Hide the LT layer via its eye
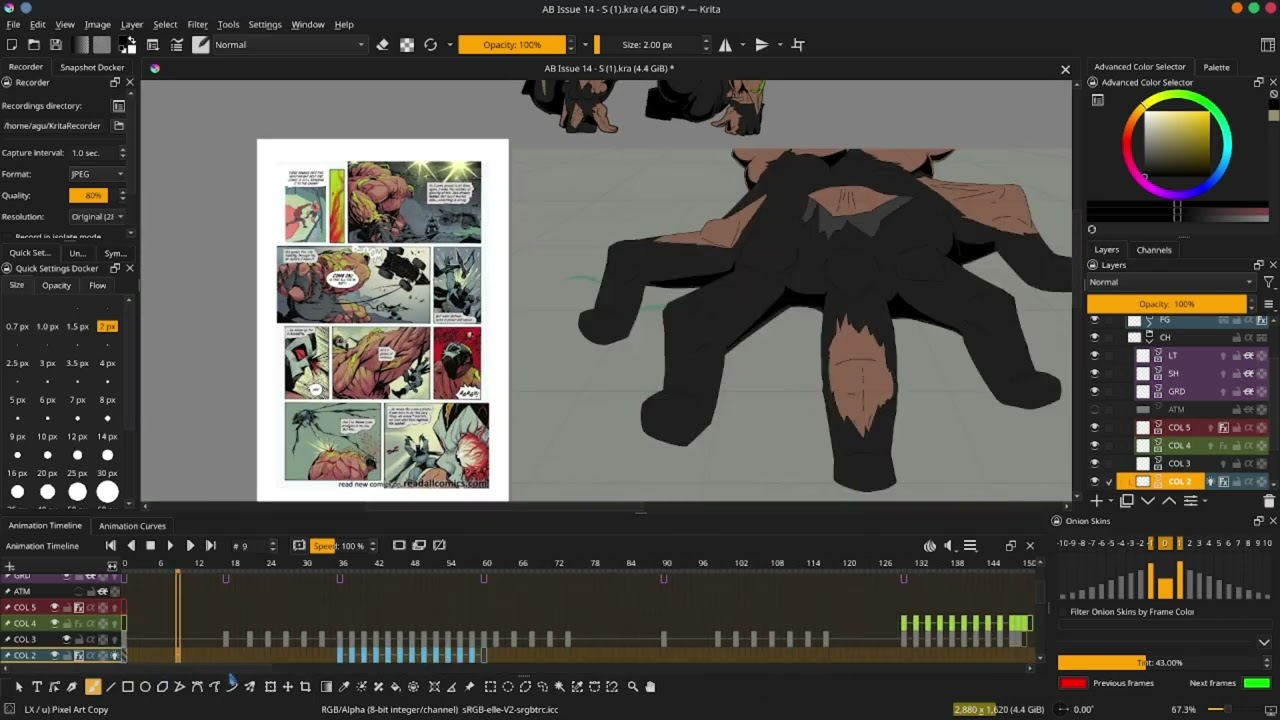Screen dimensions: 1280x720 point(1094,355)
